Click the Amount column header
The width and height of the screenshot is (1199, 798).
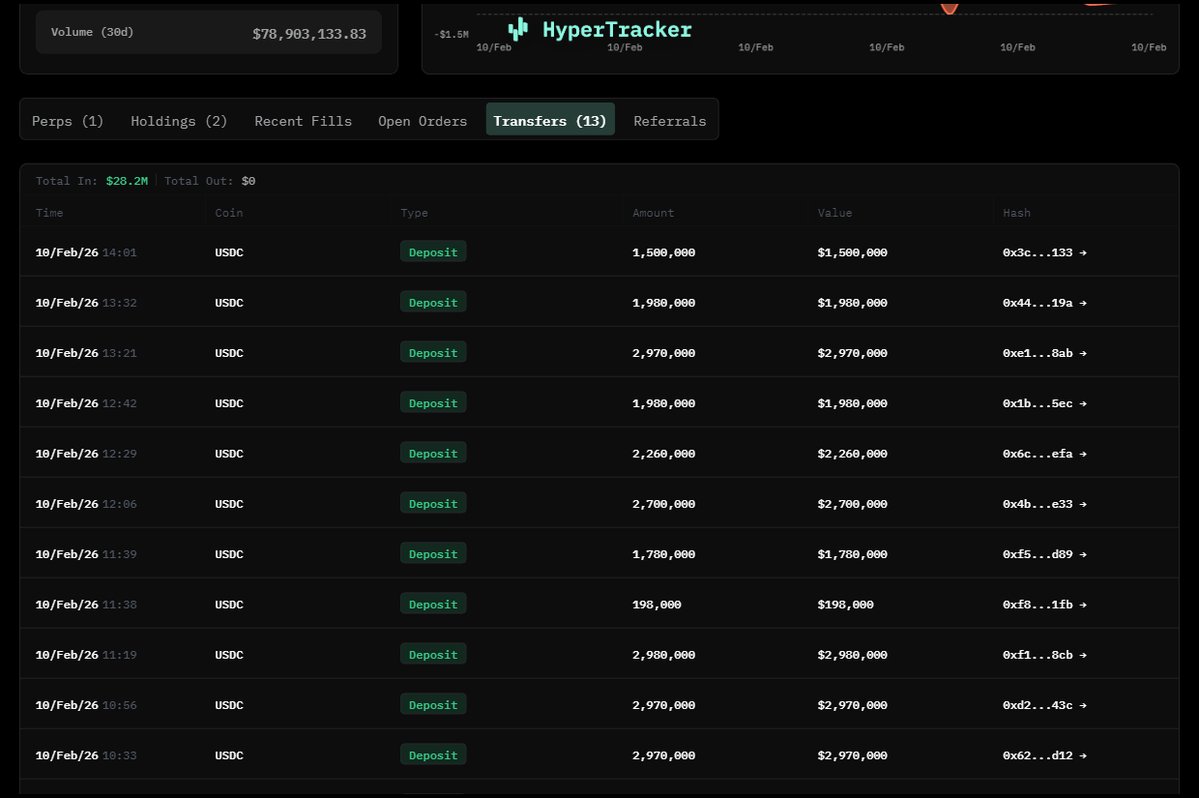click(653, 213)
